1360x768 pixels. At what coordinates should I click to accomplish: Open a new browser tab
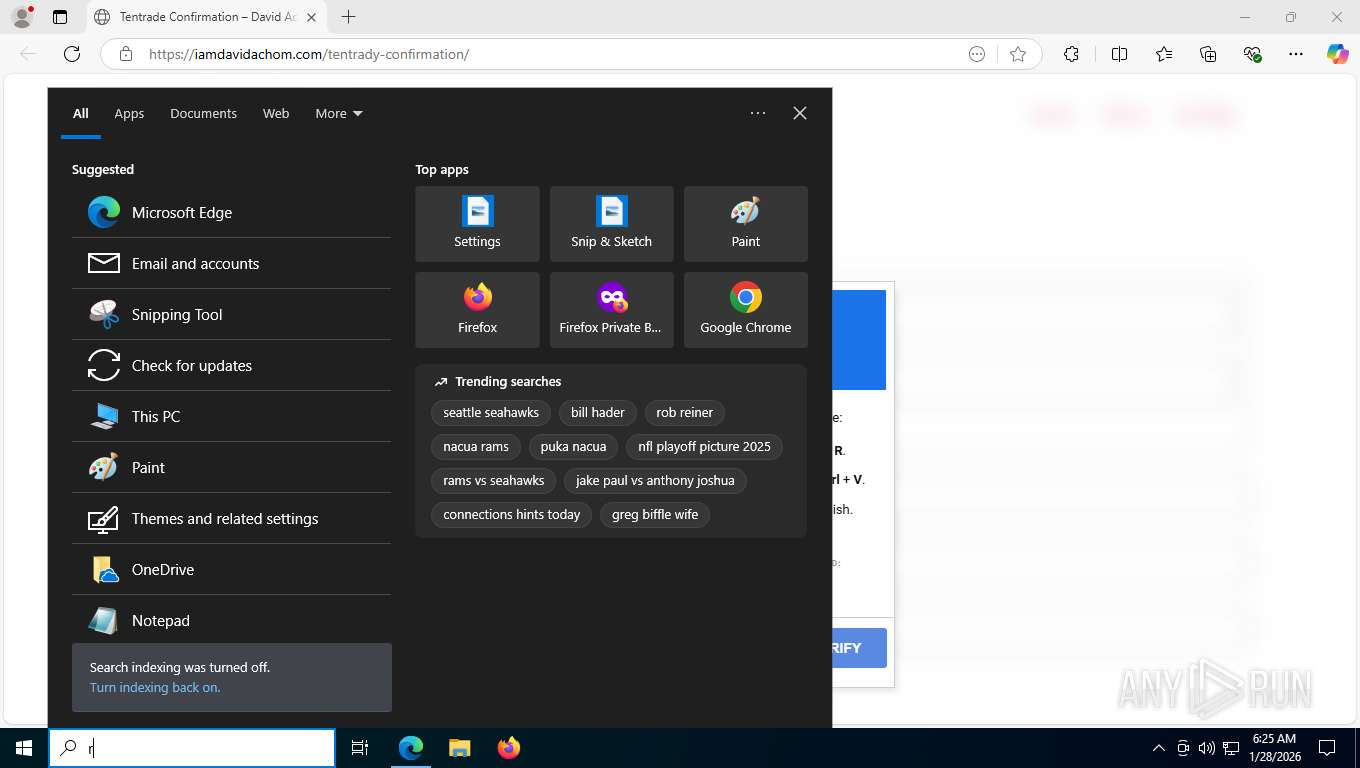348,17
